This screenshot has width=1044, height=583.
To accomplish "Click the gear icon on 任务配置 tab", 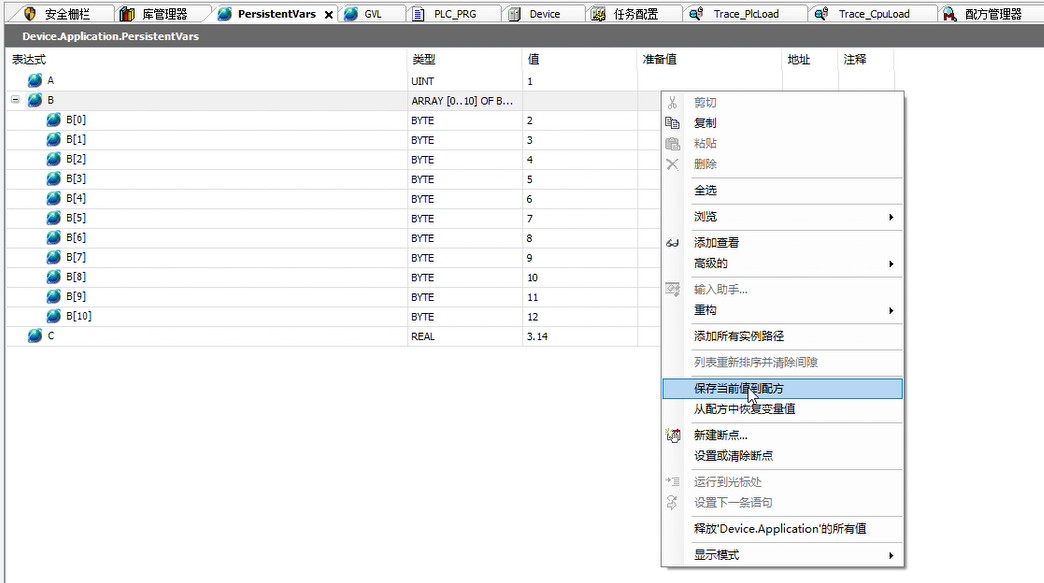I will 598,13.
